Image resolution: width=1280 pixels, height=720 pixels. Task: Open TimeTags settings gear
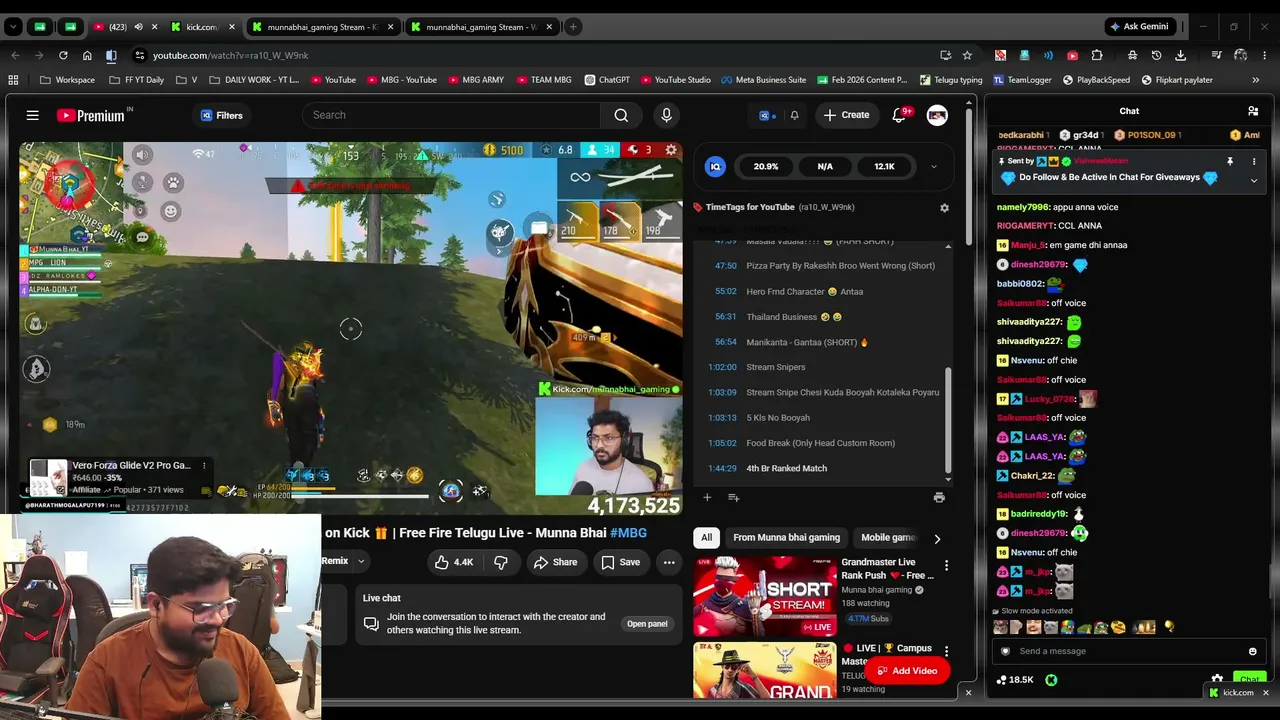(944, 207)
